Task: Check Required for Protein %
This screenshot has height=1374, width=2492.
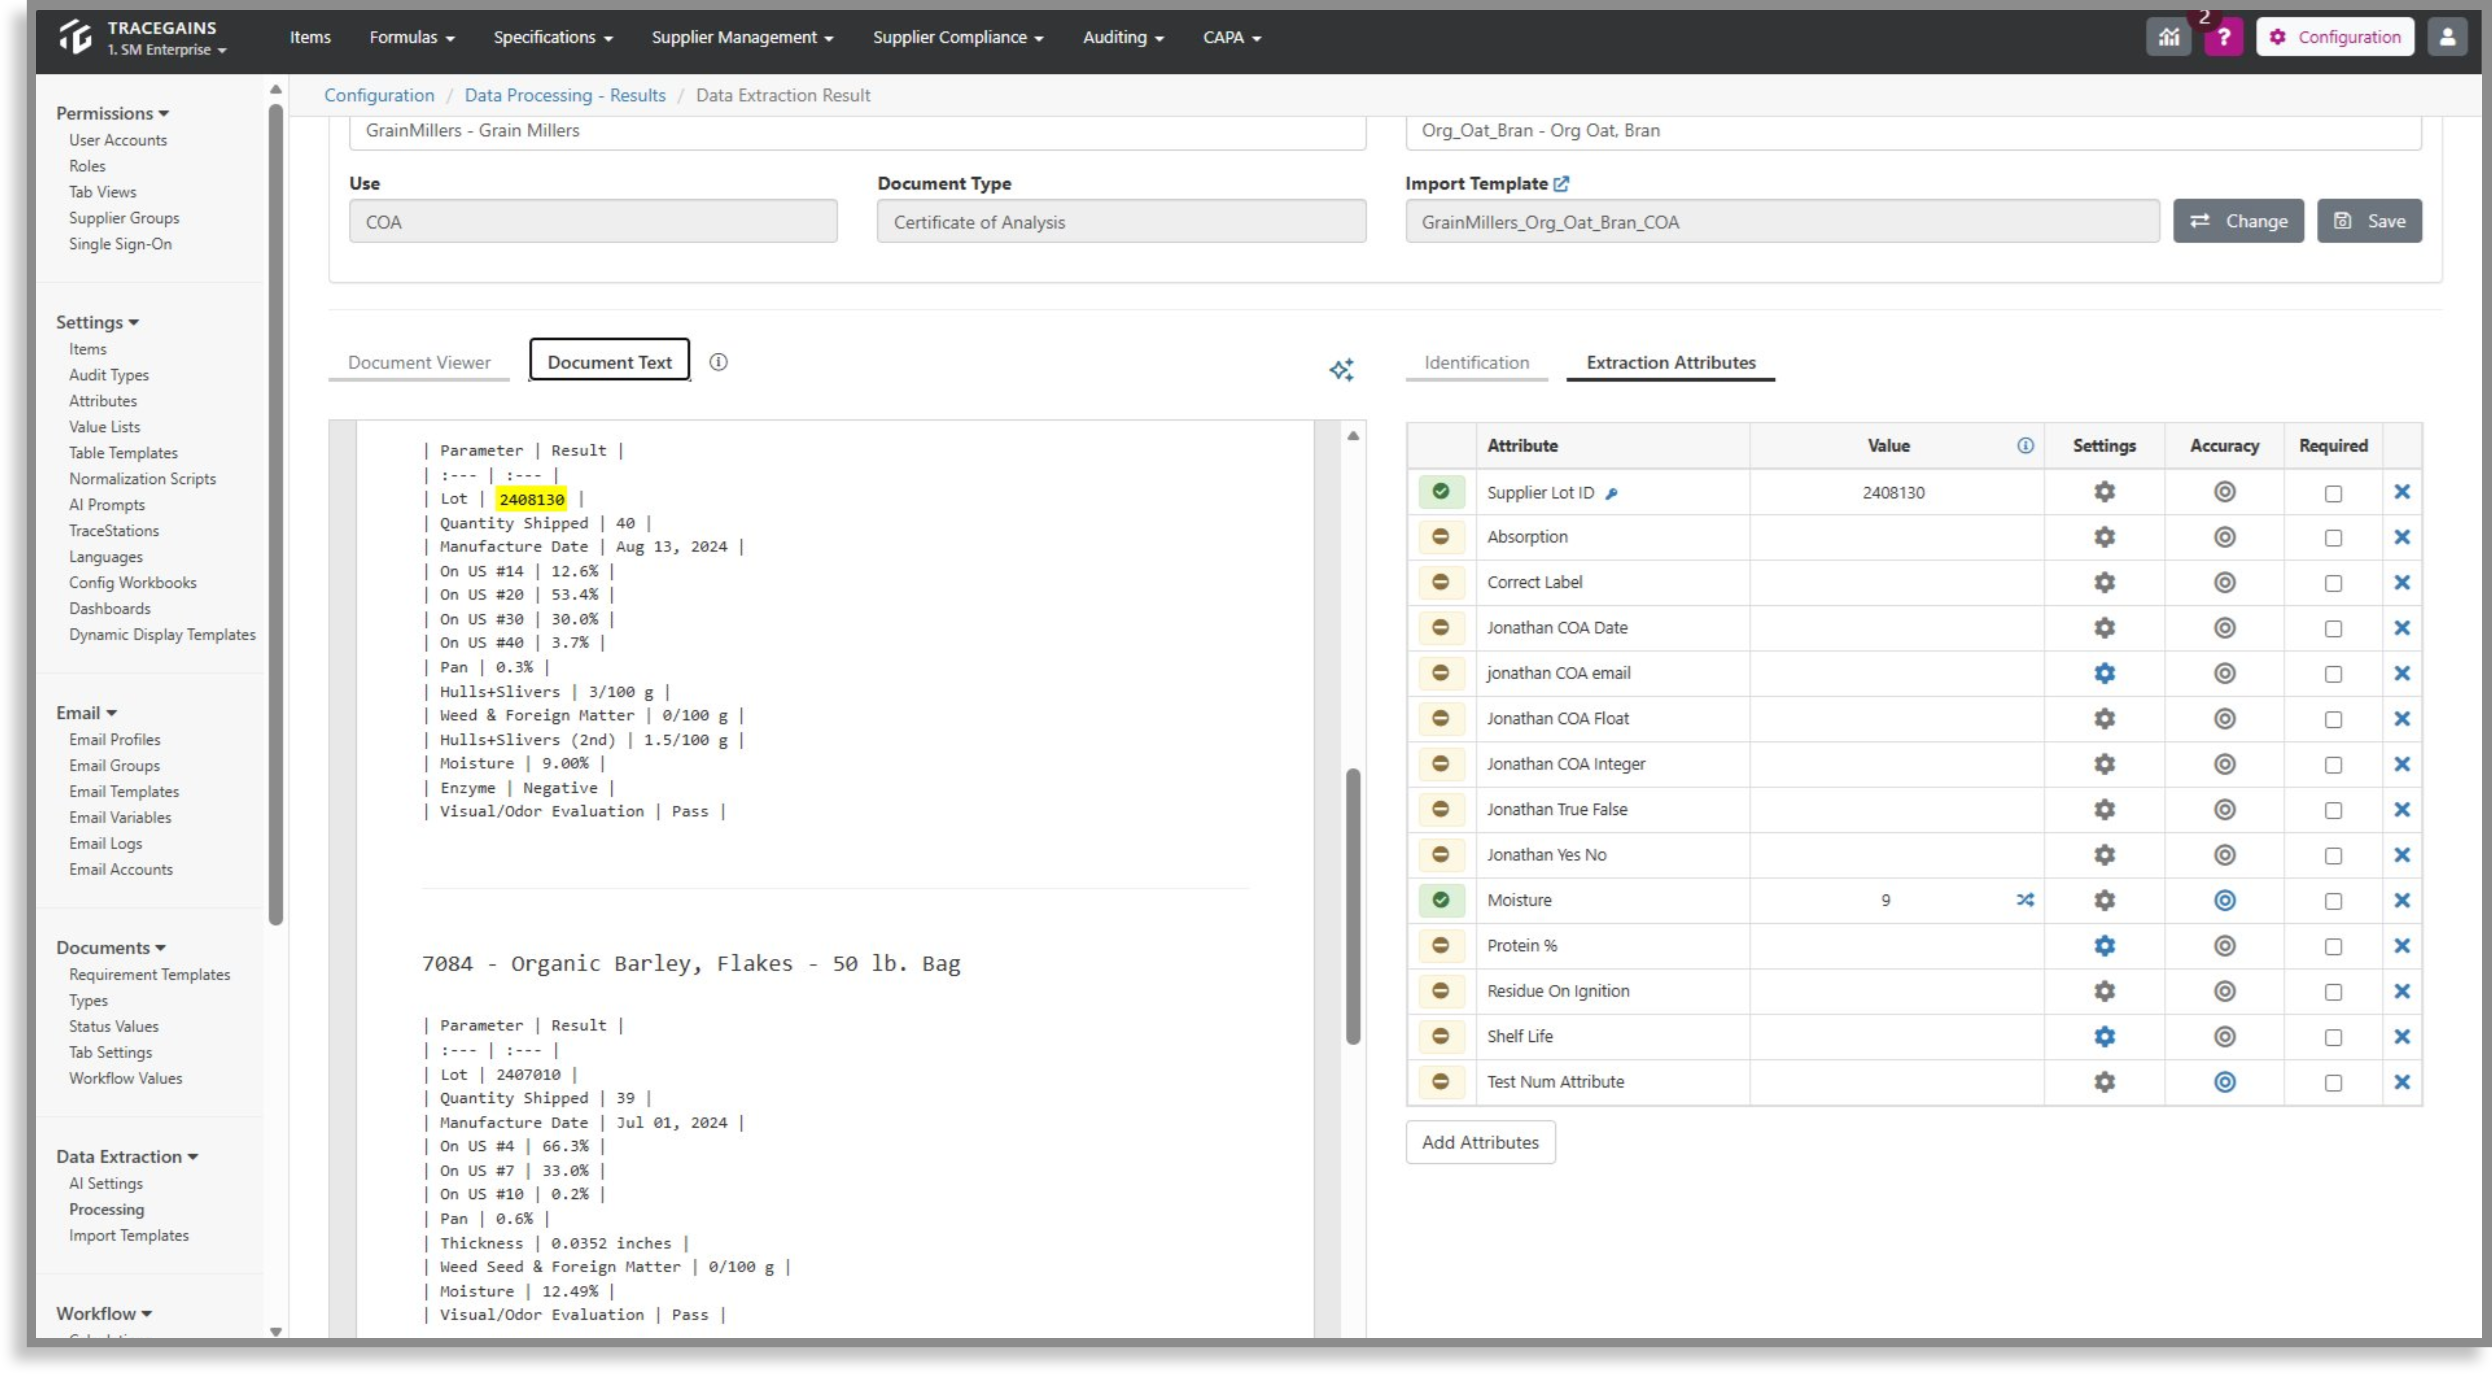Action: coord(2333,947)
